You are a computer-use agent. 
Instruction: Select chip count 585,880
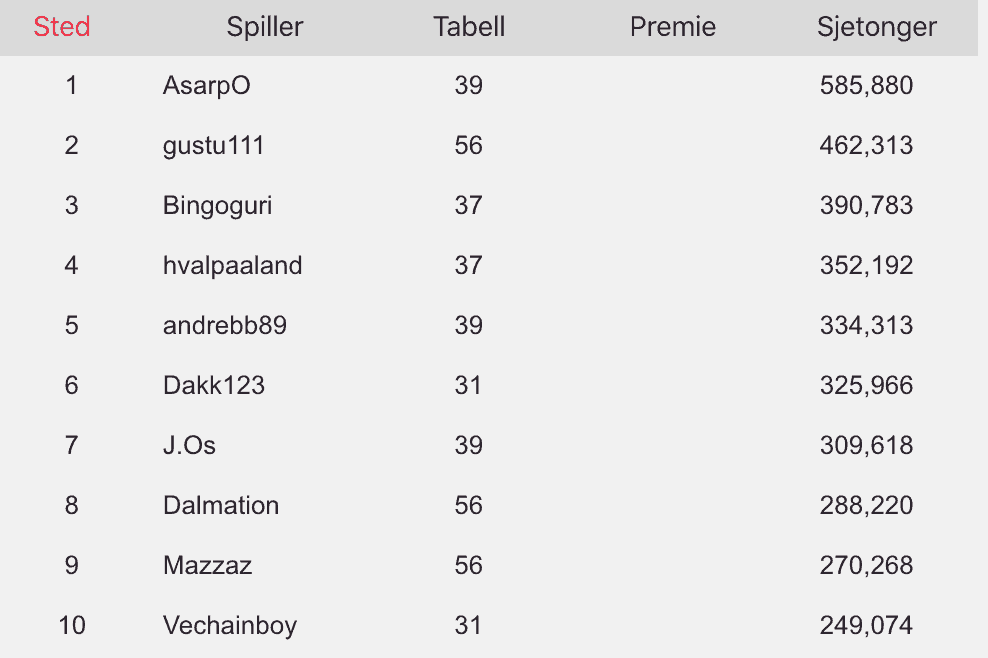tap(866, 86)
